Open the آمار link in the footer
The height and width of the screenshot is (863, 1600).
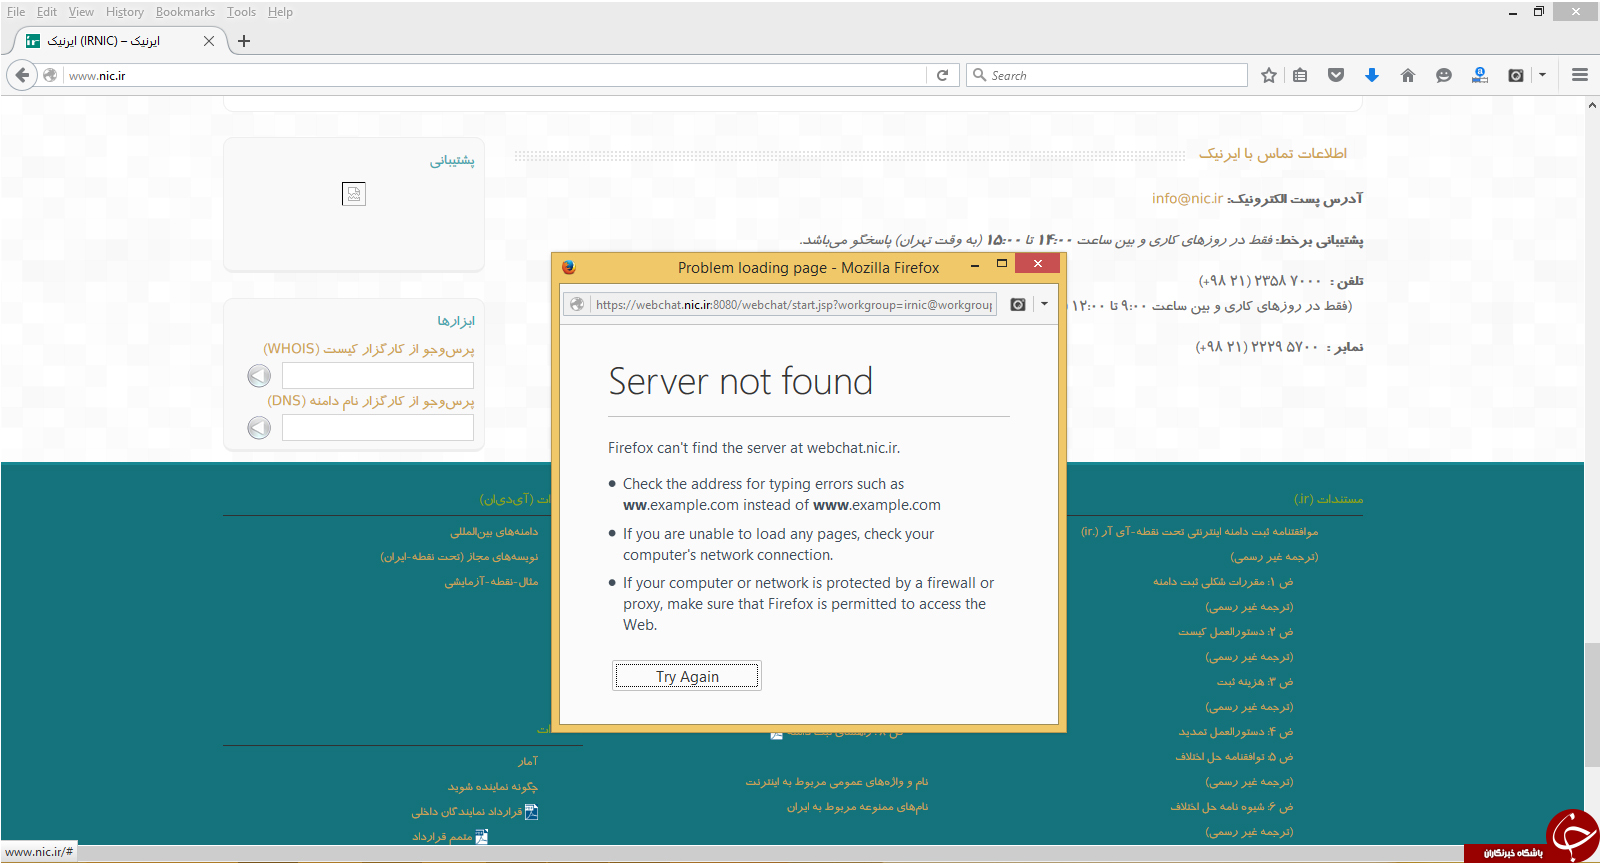[528, 762]
